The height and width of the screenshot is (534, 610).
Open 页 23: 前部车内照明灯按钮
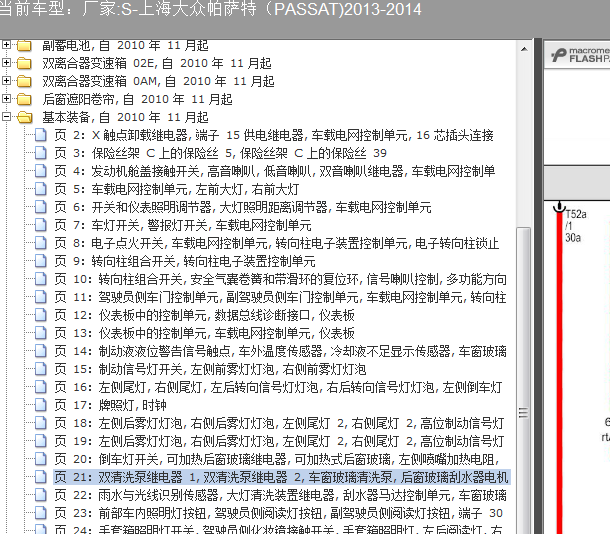(x=279, y=513)
